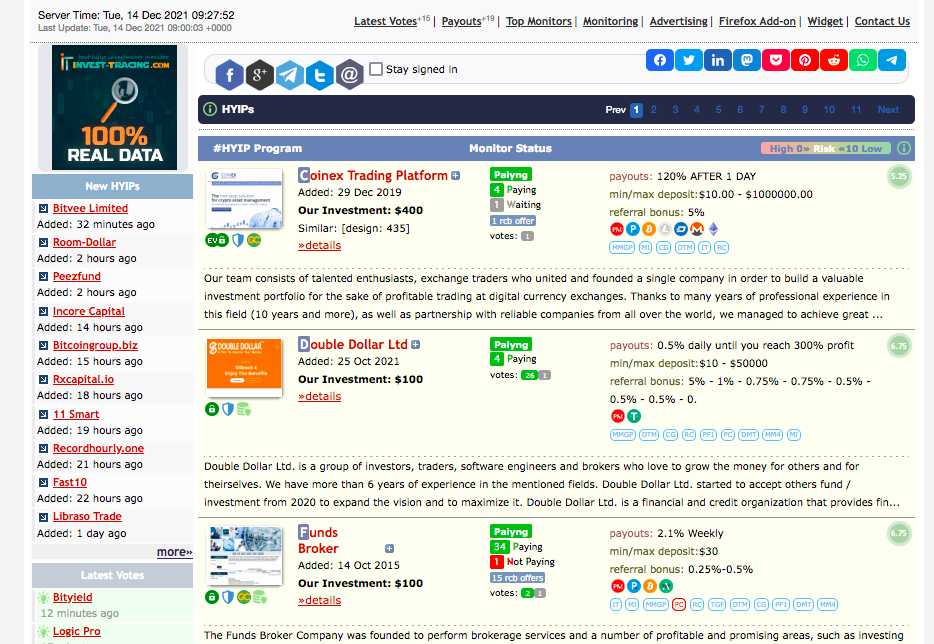Open the Payouts menu link
This screenshot has width=934, height=644.
click(462, 21)
